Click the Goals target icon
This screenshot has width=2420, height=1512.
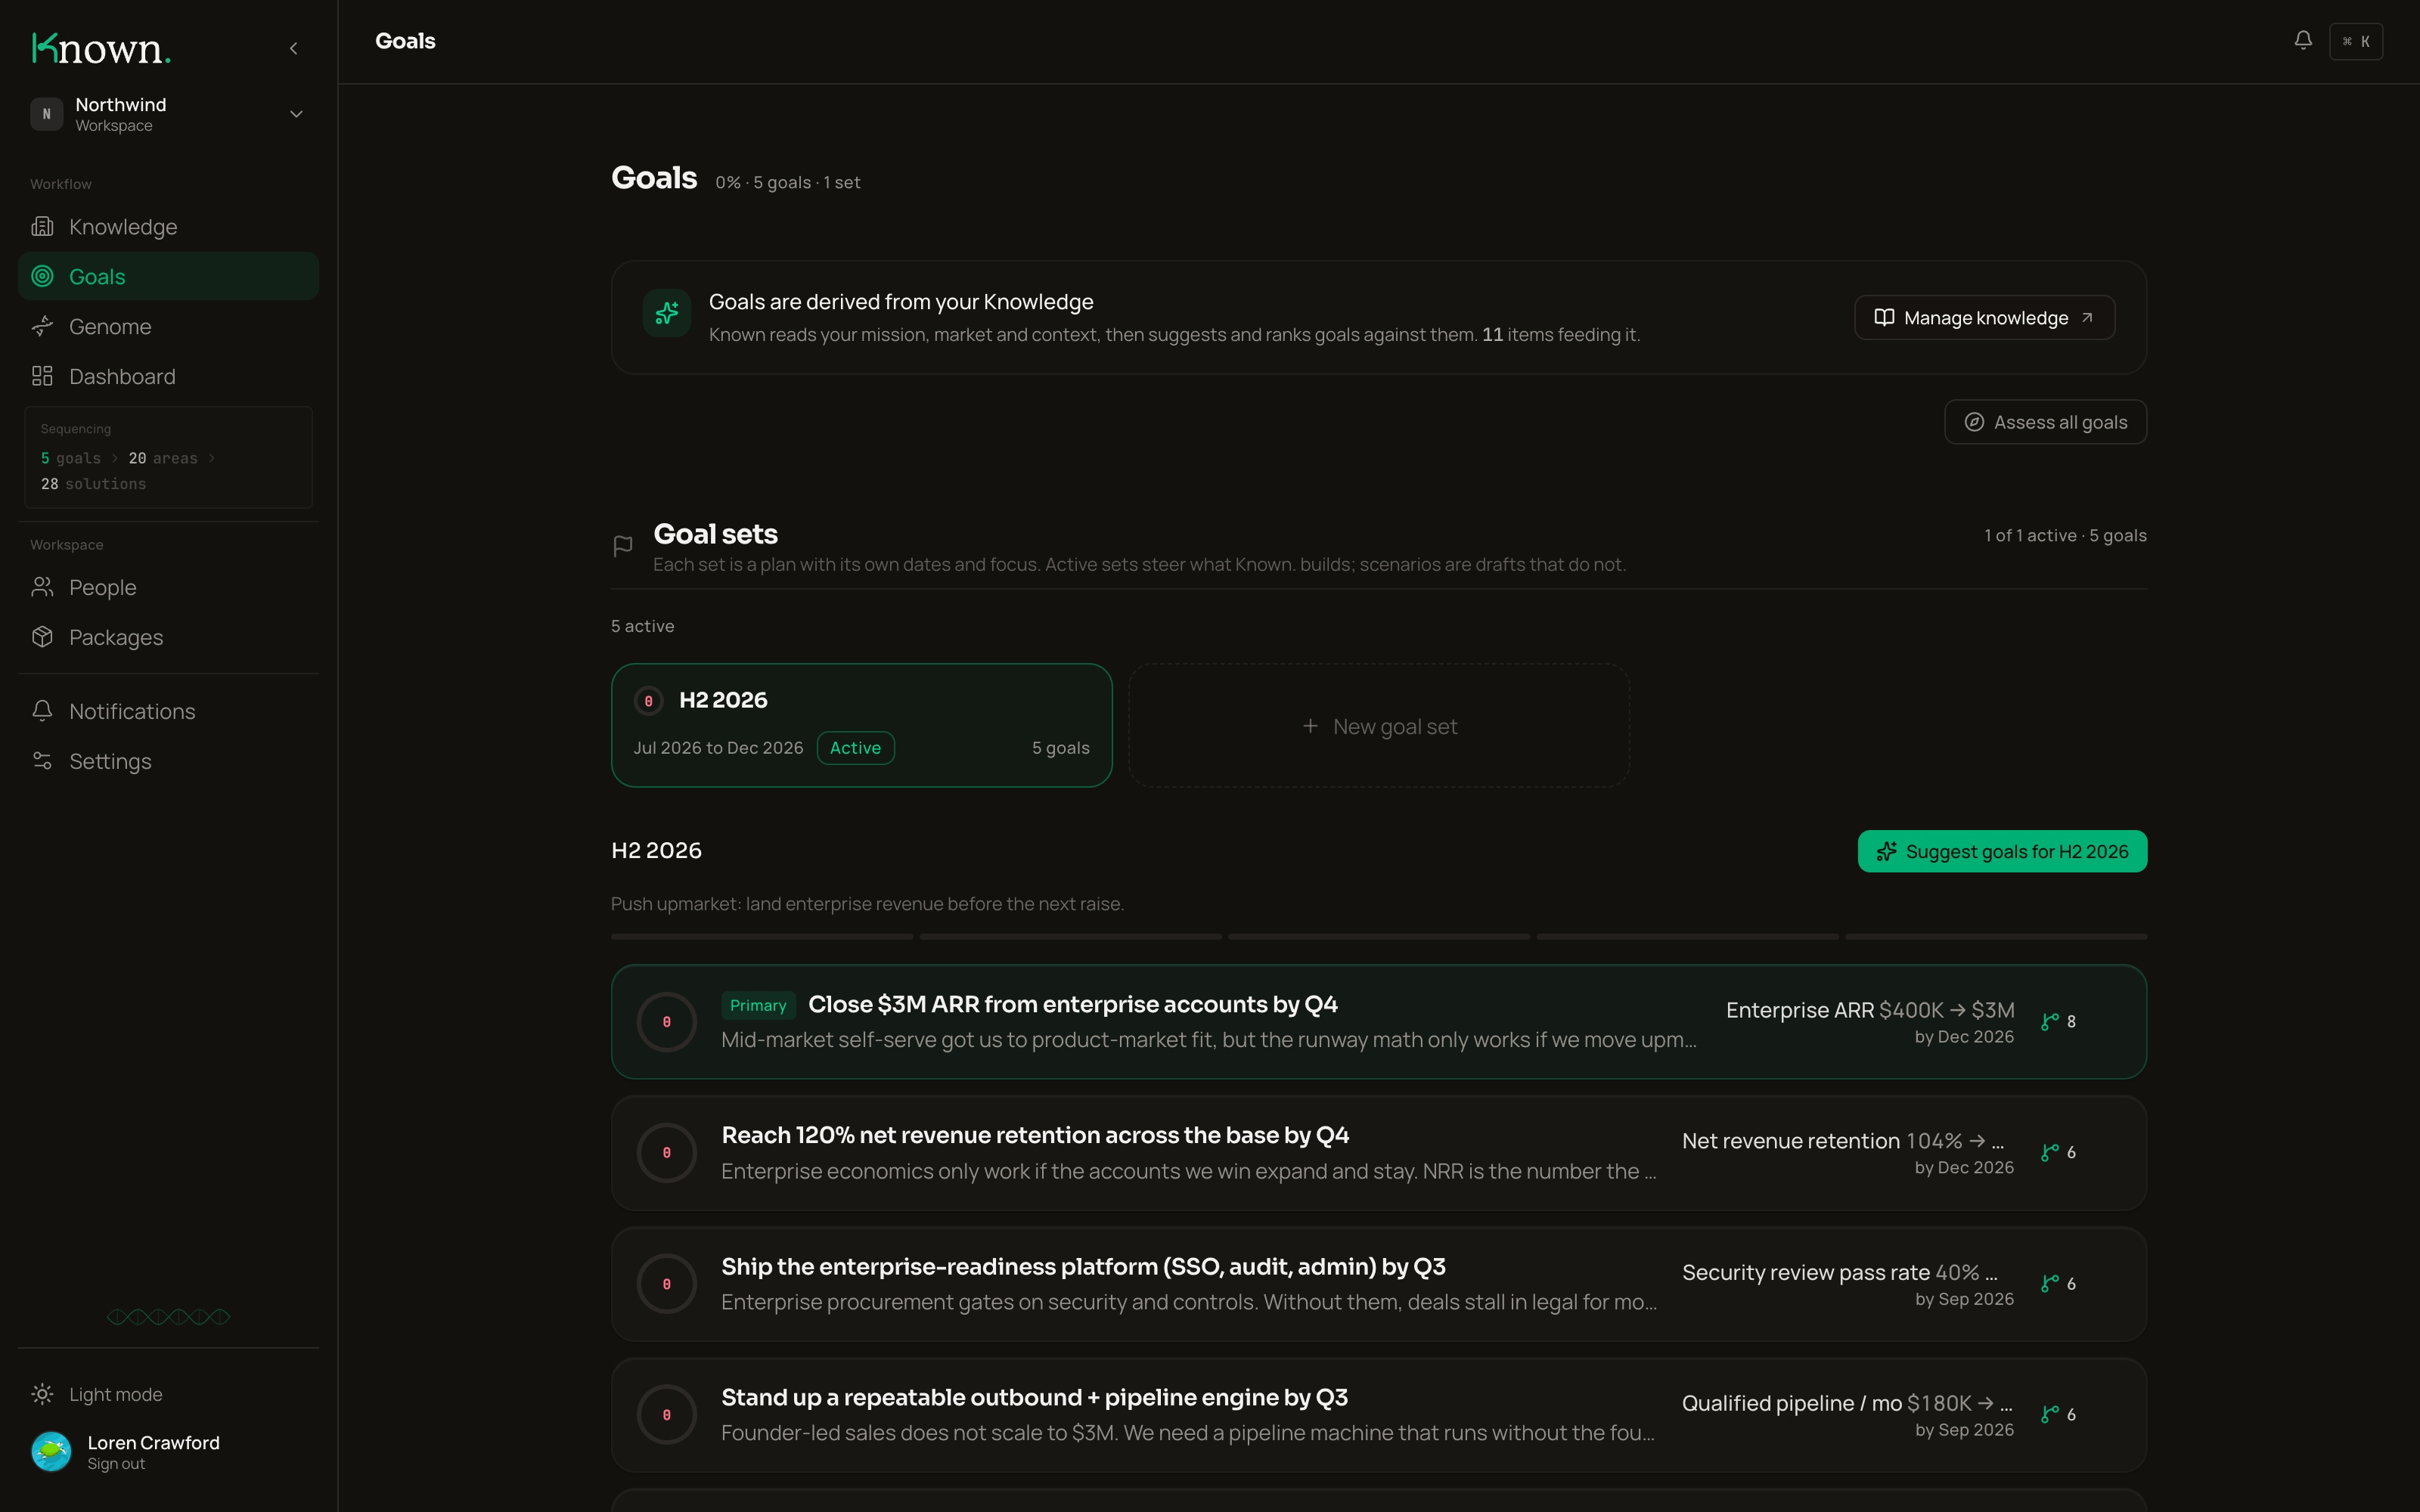click(42, 276)
